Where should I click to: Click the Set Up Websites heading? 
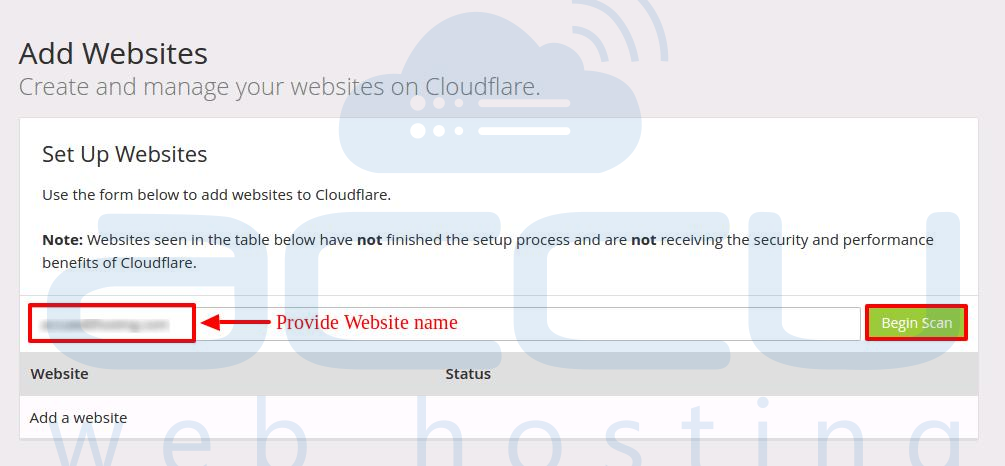124,154
